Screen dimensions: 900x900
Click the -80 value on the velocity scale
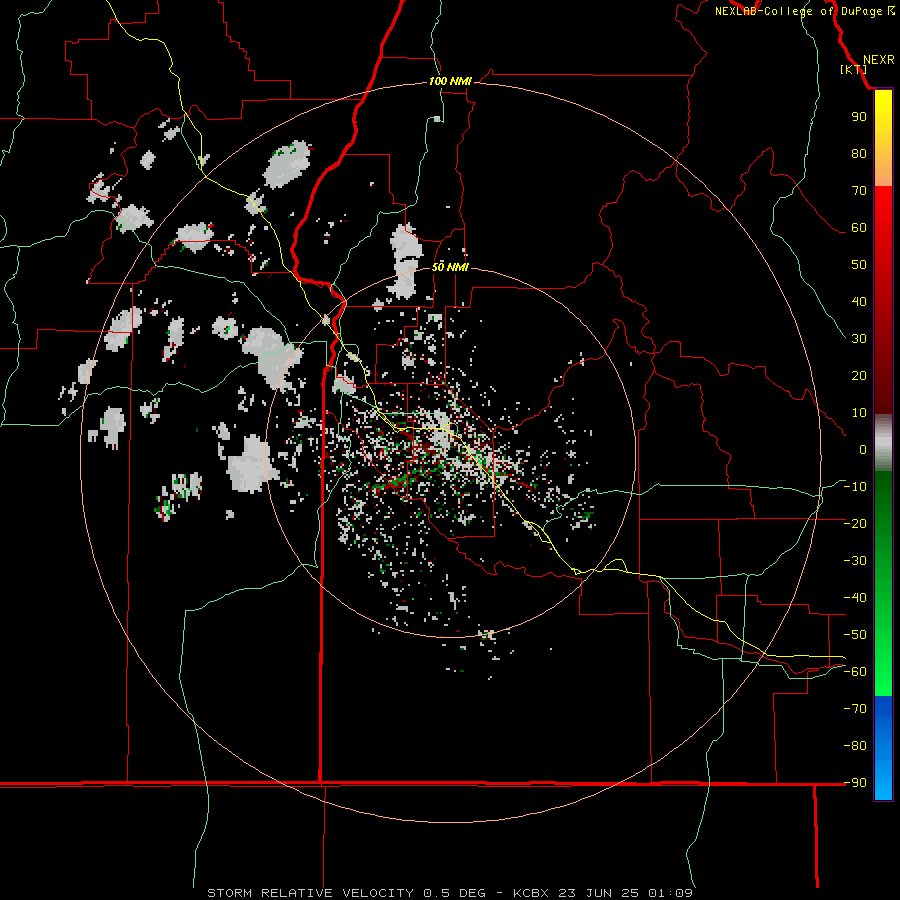coord(855,746)
